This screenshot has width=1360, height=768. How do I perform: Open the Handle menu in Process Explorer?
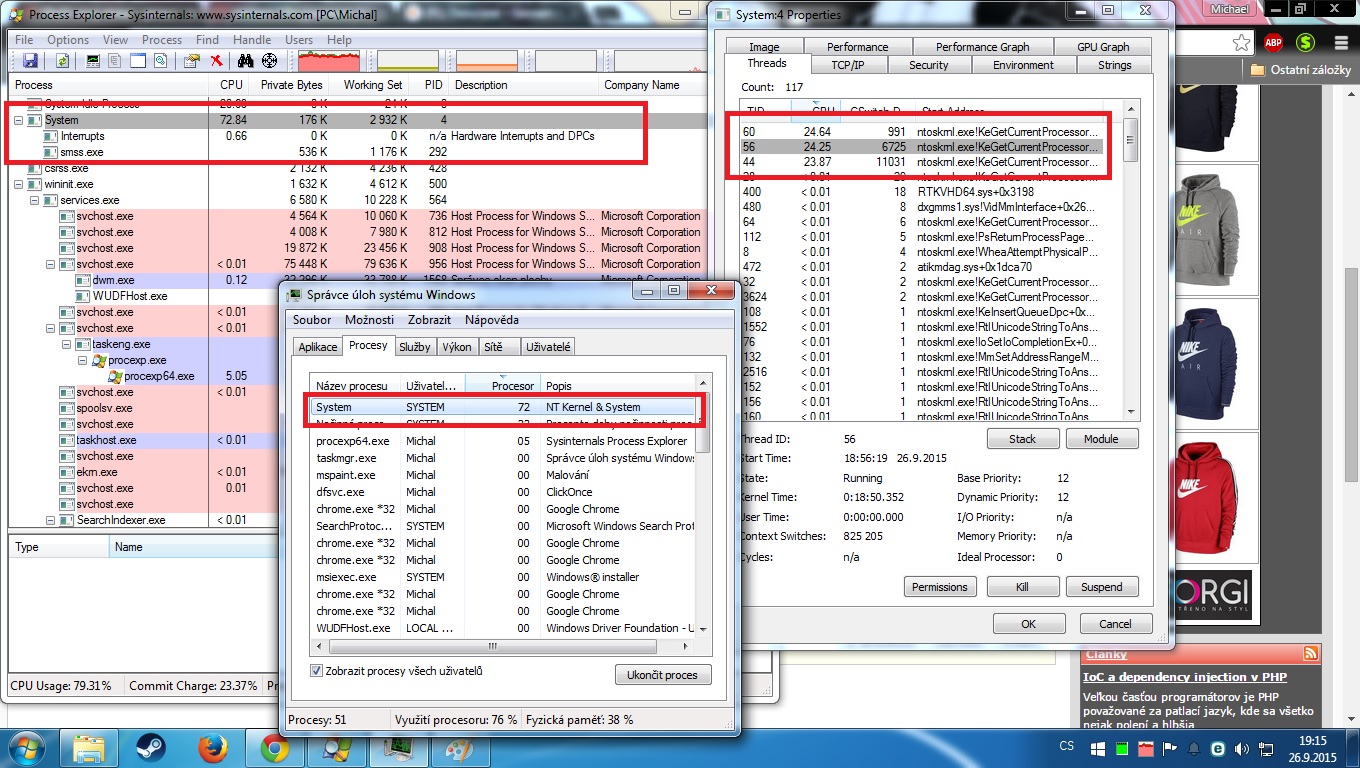coord(252,40)
